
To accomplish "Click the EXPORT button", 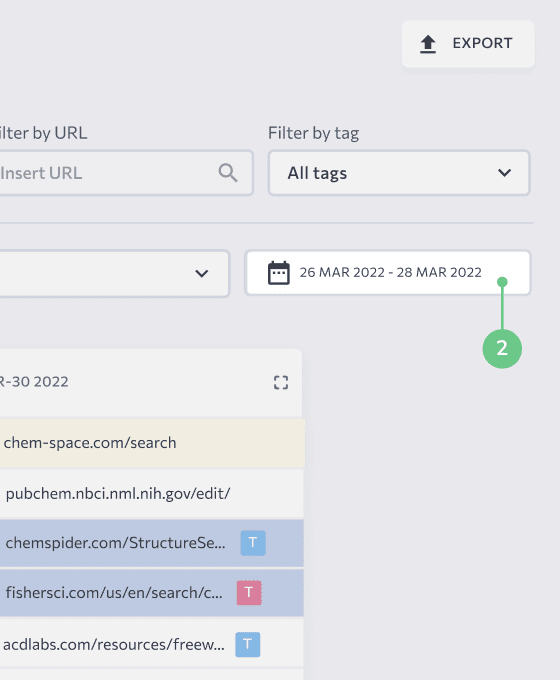I will (468, 44).
